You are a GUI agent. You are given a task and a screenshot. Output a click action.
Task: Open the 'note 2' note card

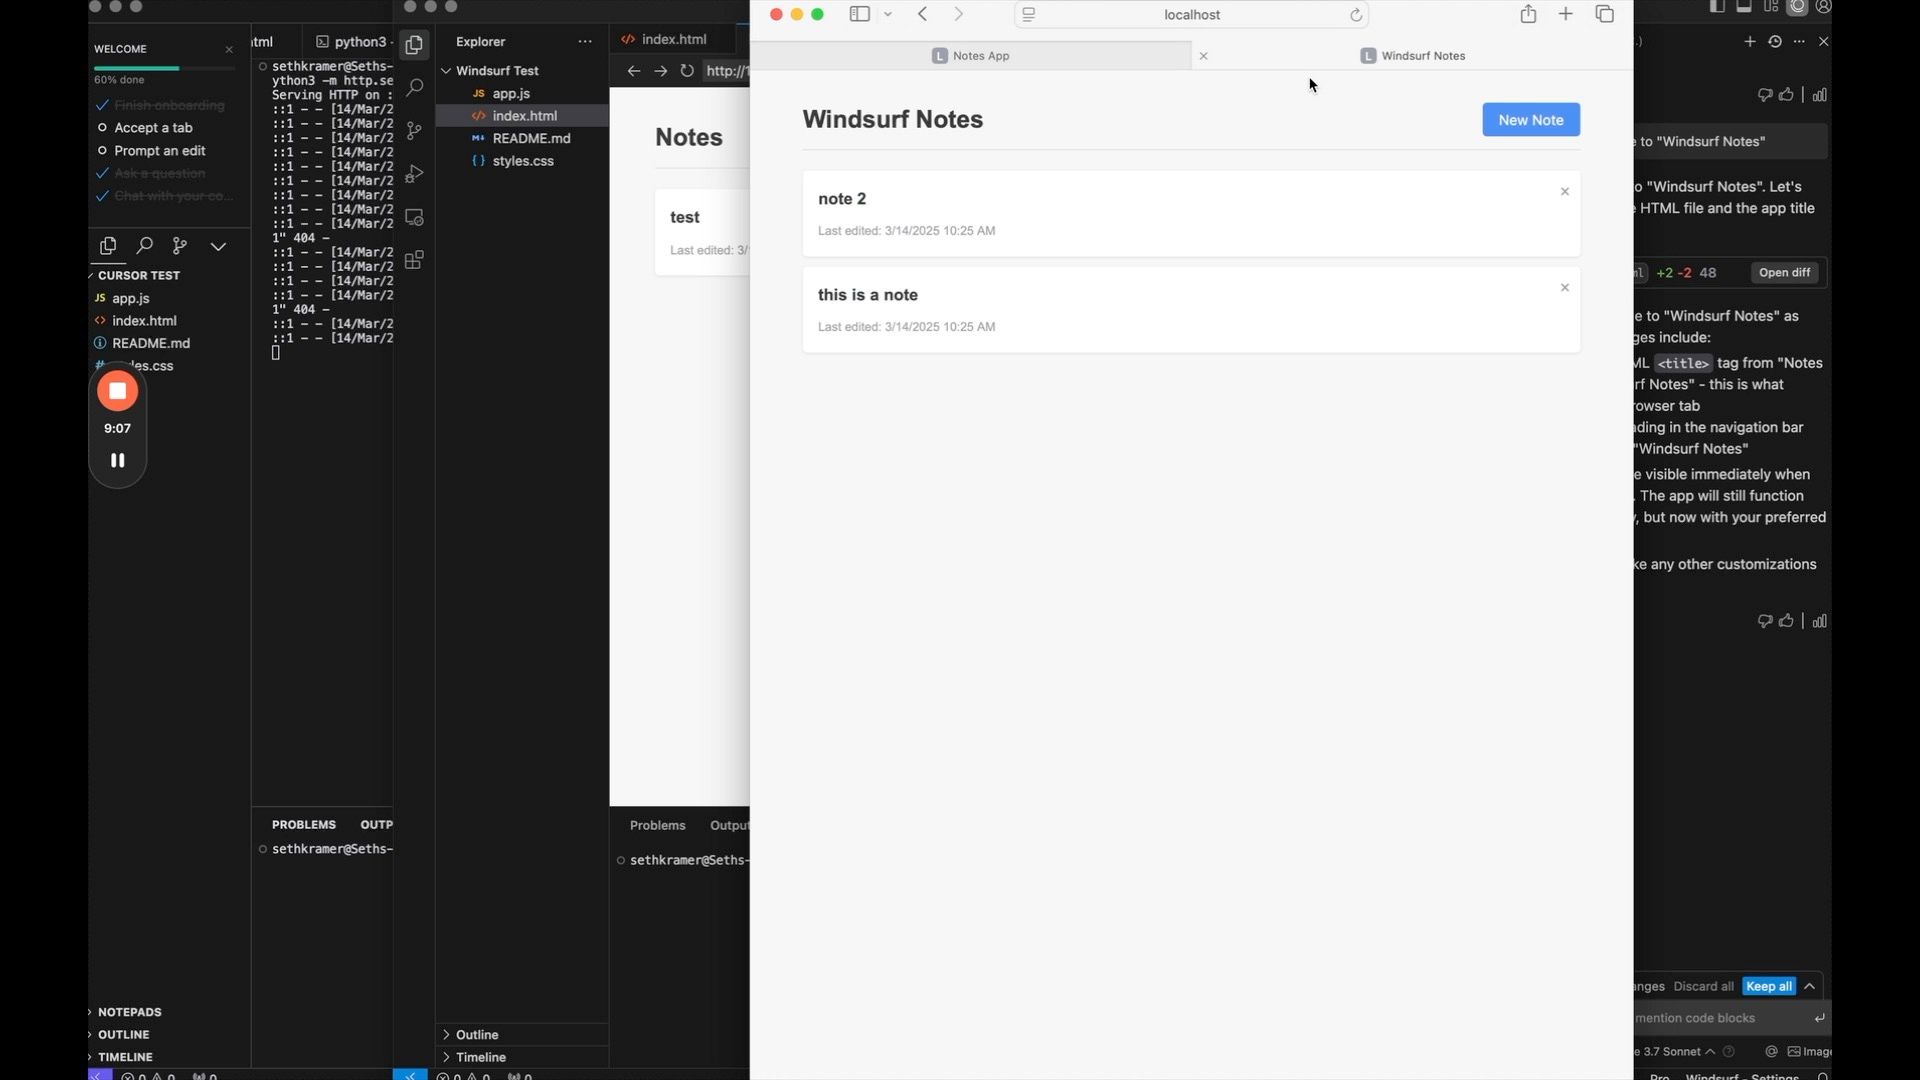pos(1191,213)
